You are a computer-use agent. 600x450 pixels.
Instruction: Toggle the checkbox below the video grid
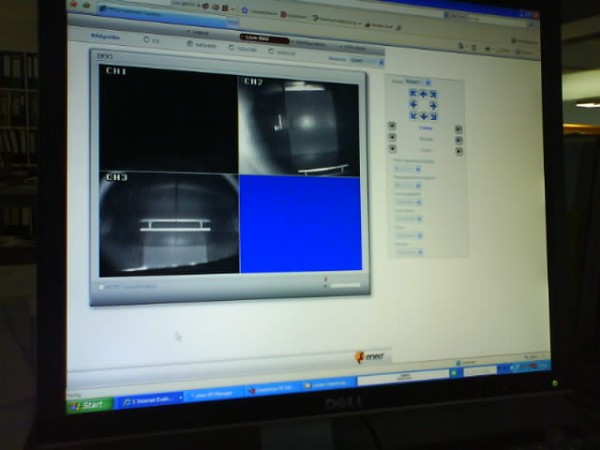pos(101,287)
